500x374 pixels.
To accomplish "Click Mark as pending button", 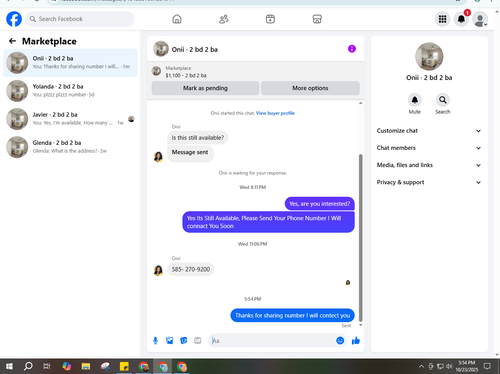I will (x=205, y=88).
